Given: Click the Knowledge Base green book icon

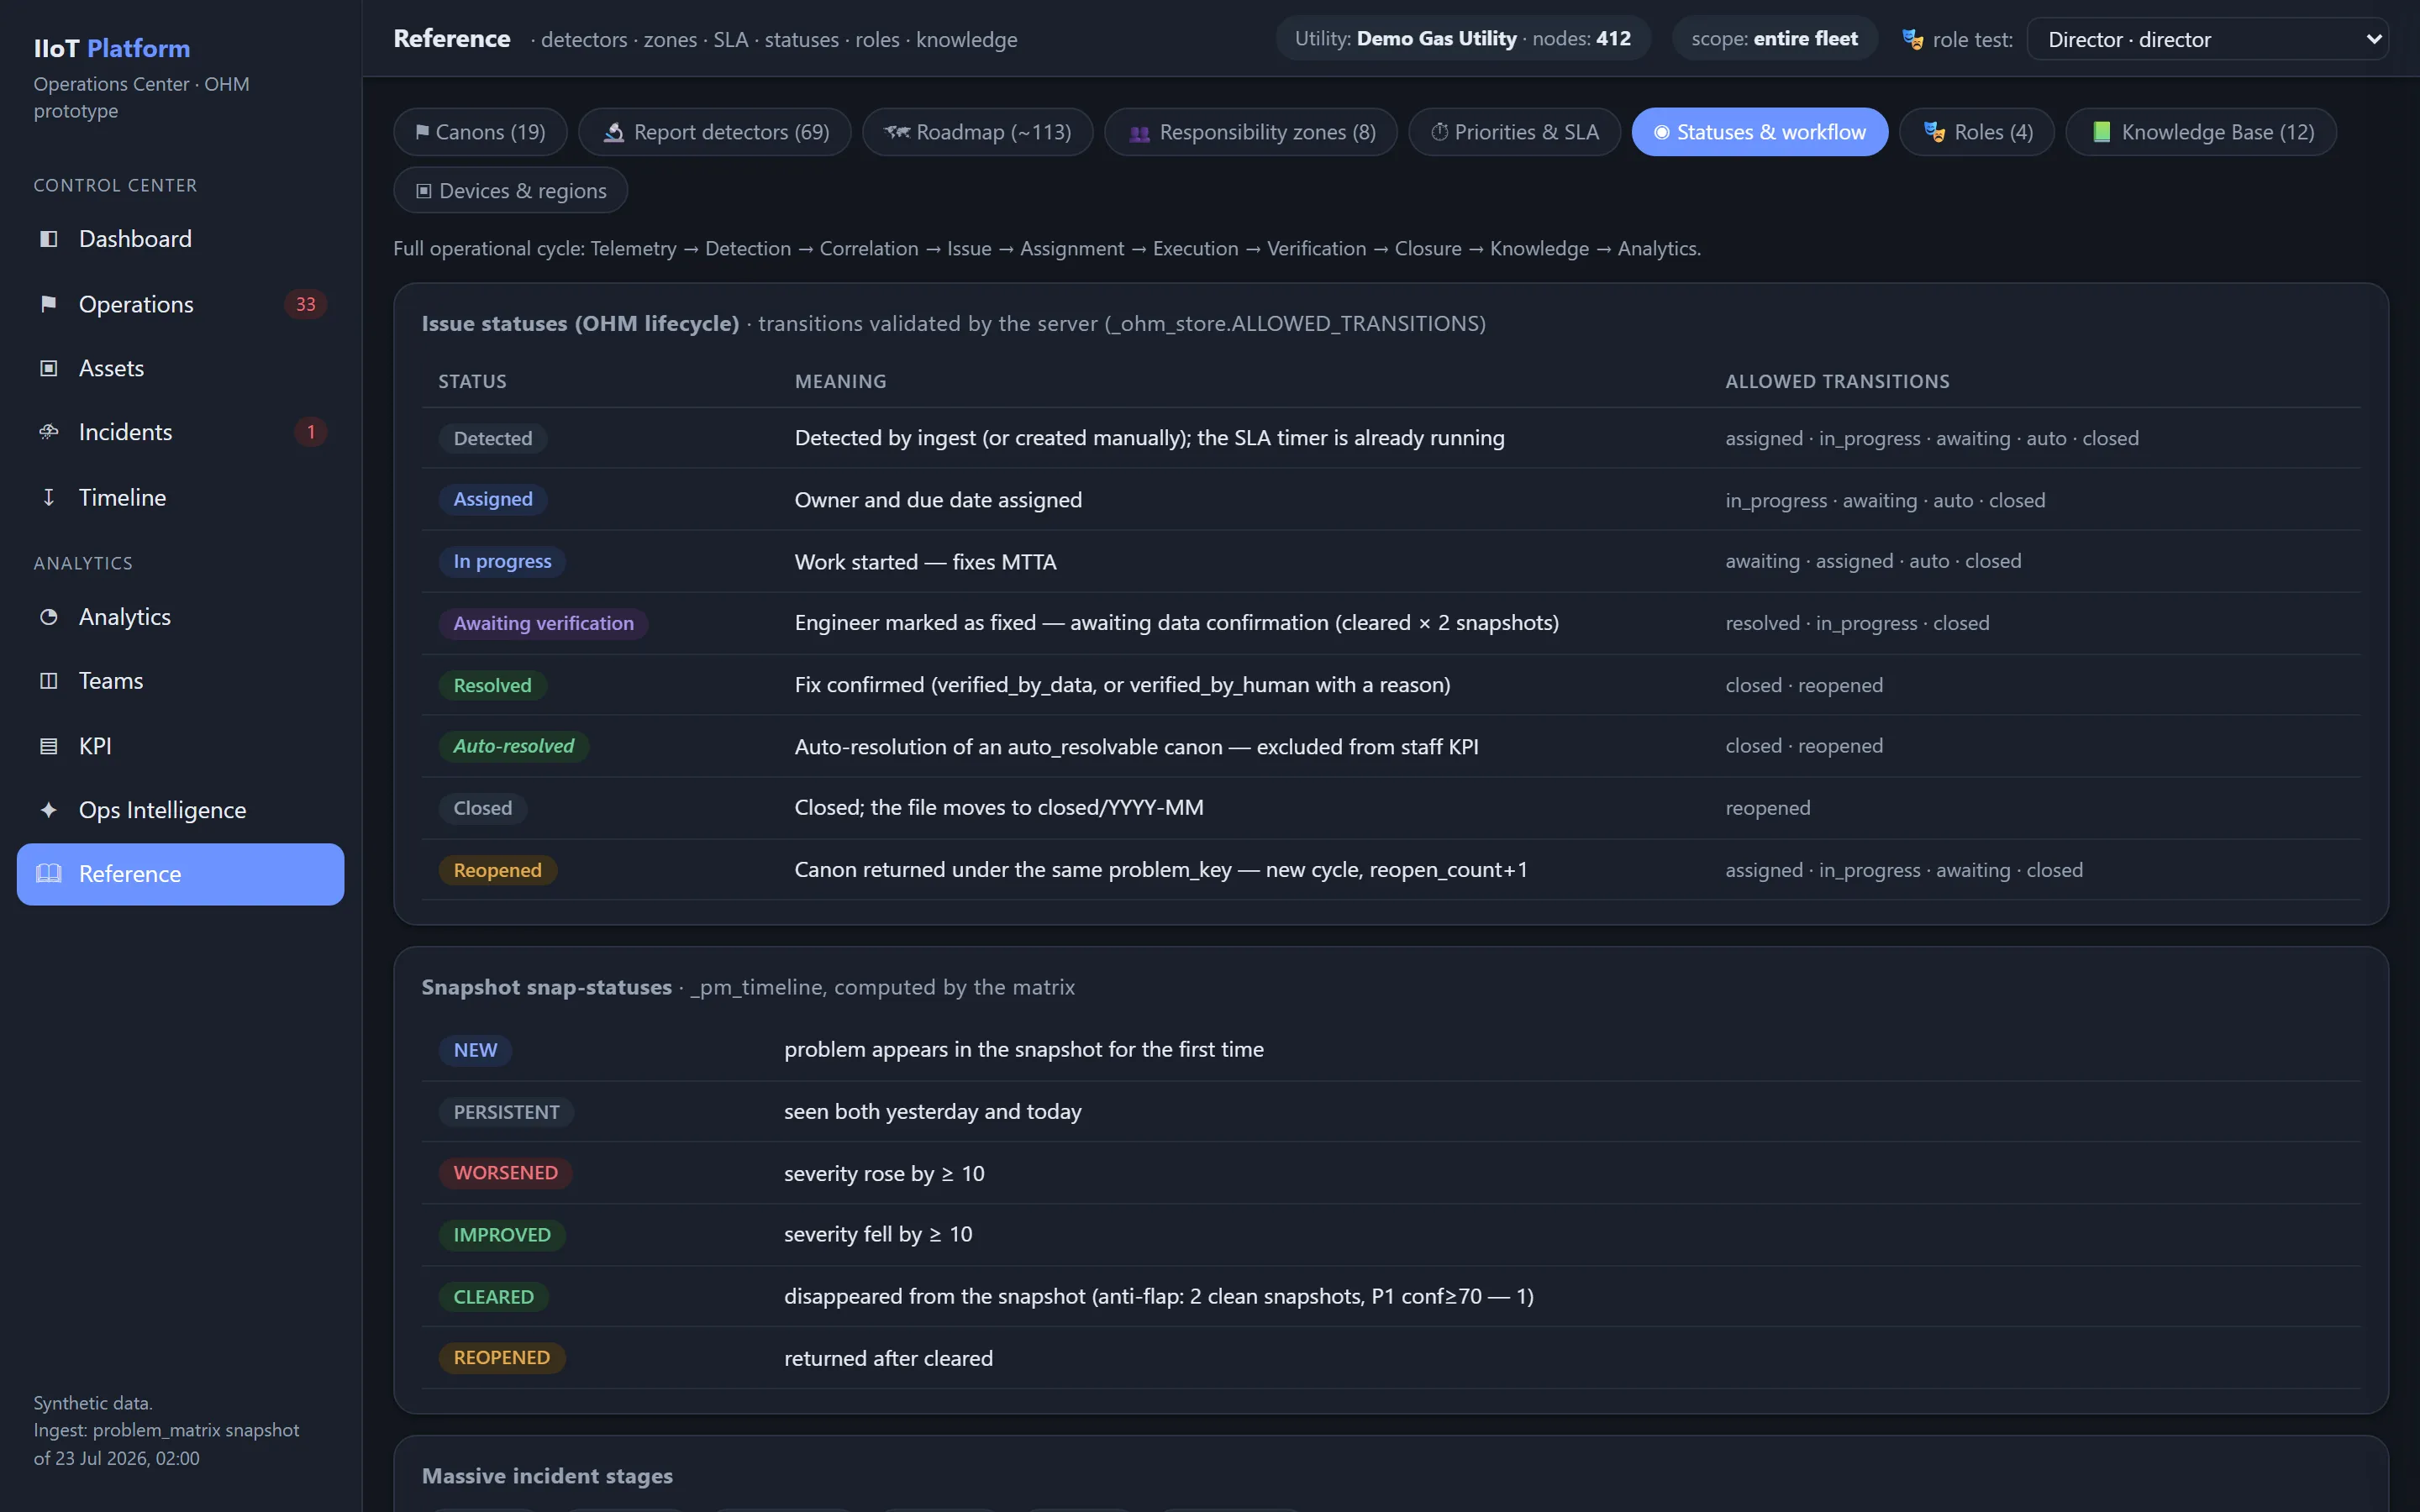Looking at the screenshot, I should pos(2102,132).
